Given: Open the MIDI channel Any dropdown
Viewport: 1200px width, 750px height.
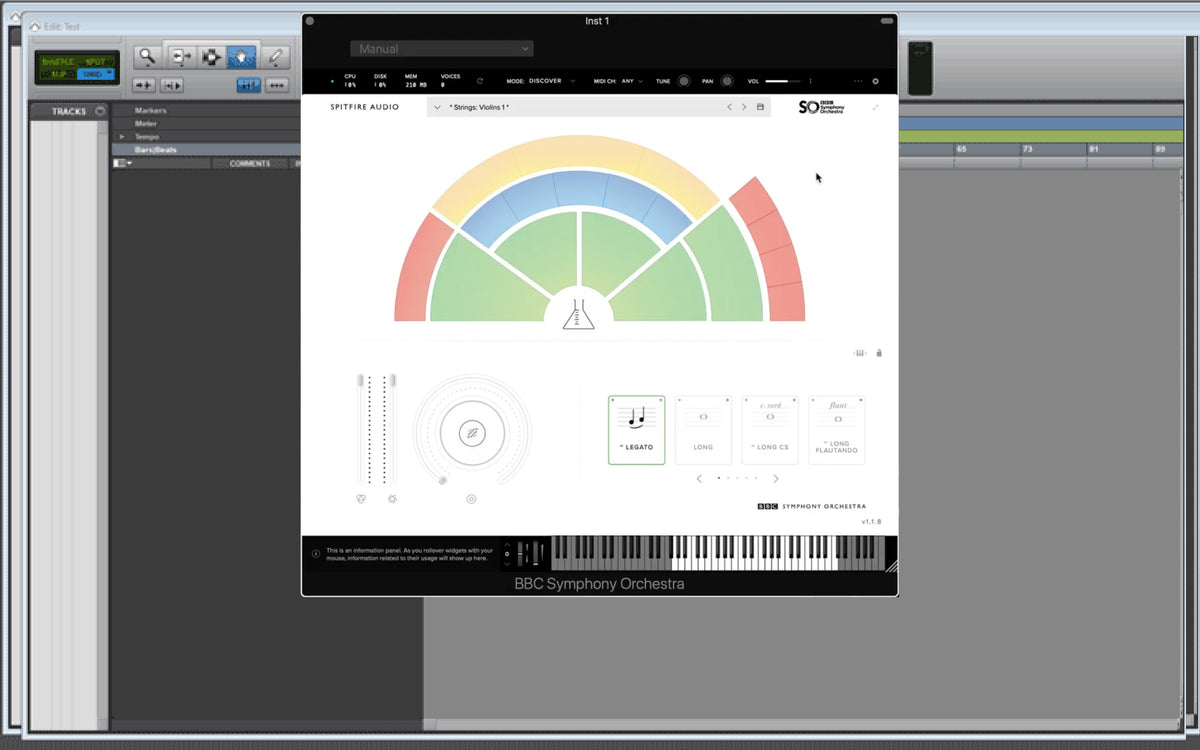Looking at the screenshot, I should tap(632, 81).
